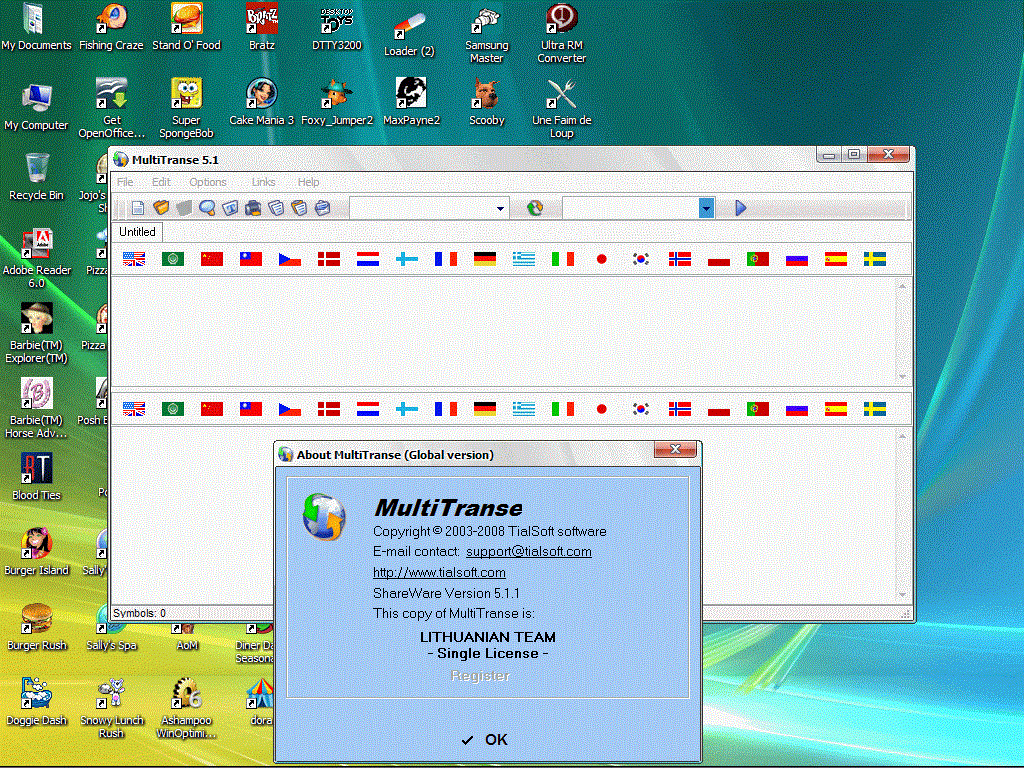Open the Options menu
The image size is (1024, 768).
coord(208,182)
